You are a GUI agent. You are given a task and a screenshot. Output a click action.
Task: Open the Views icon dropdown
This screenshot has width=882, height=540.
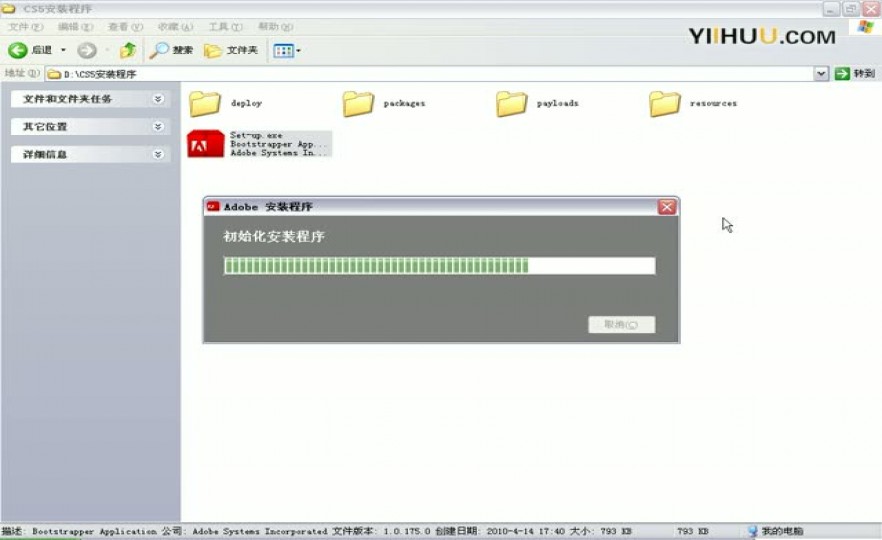[x=287, y=51]
